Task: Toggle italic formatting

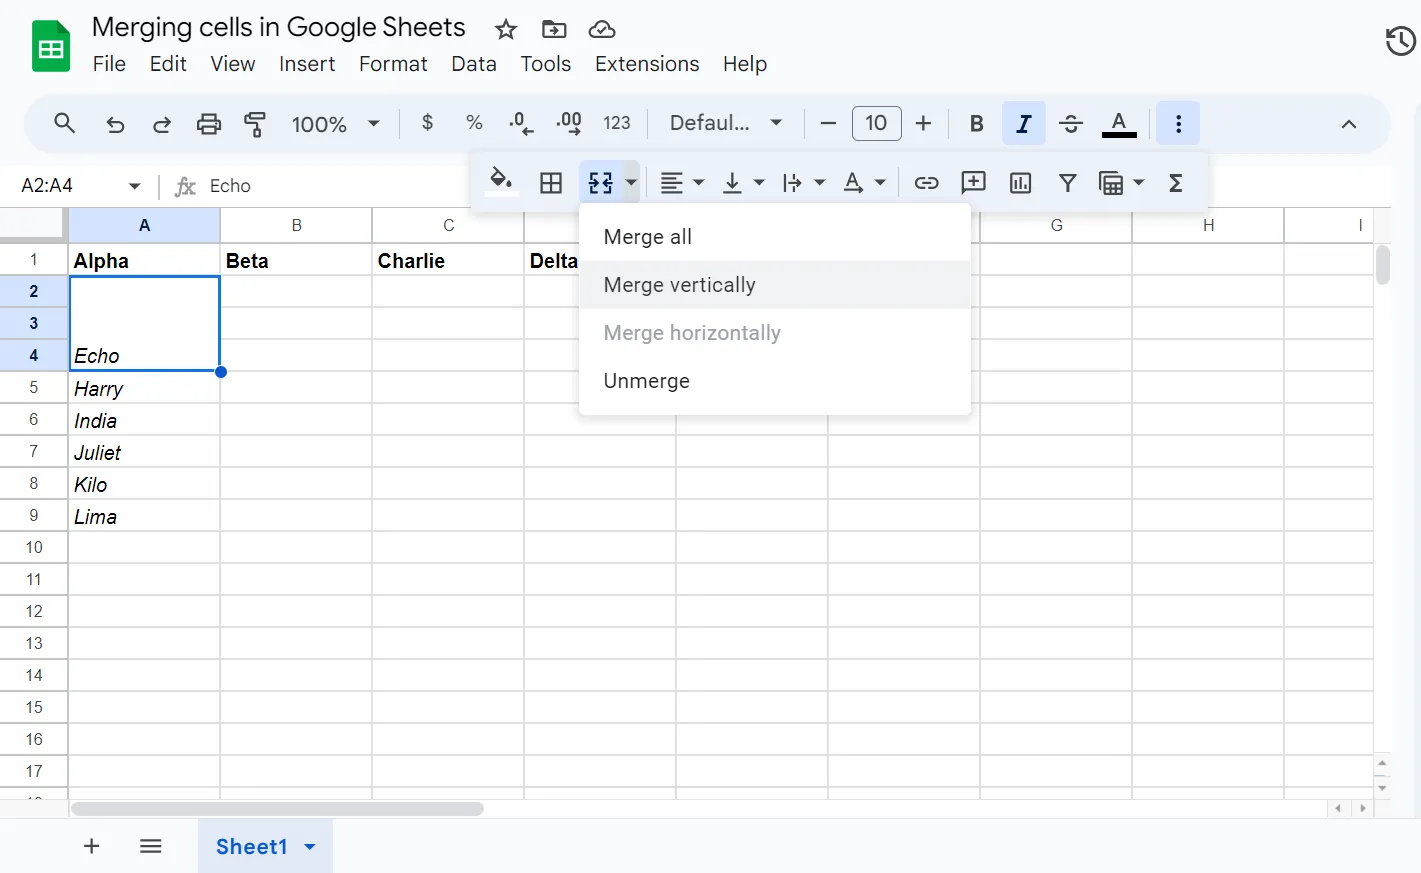Action: (1024, 124)
